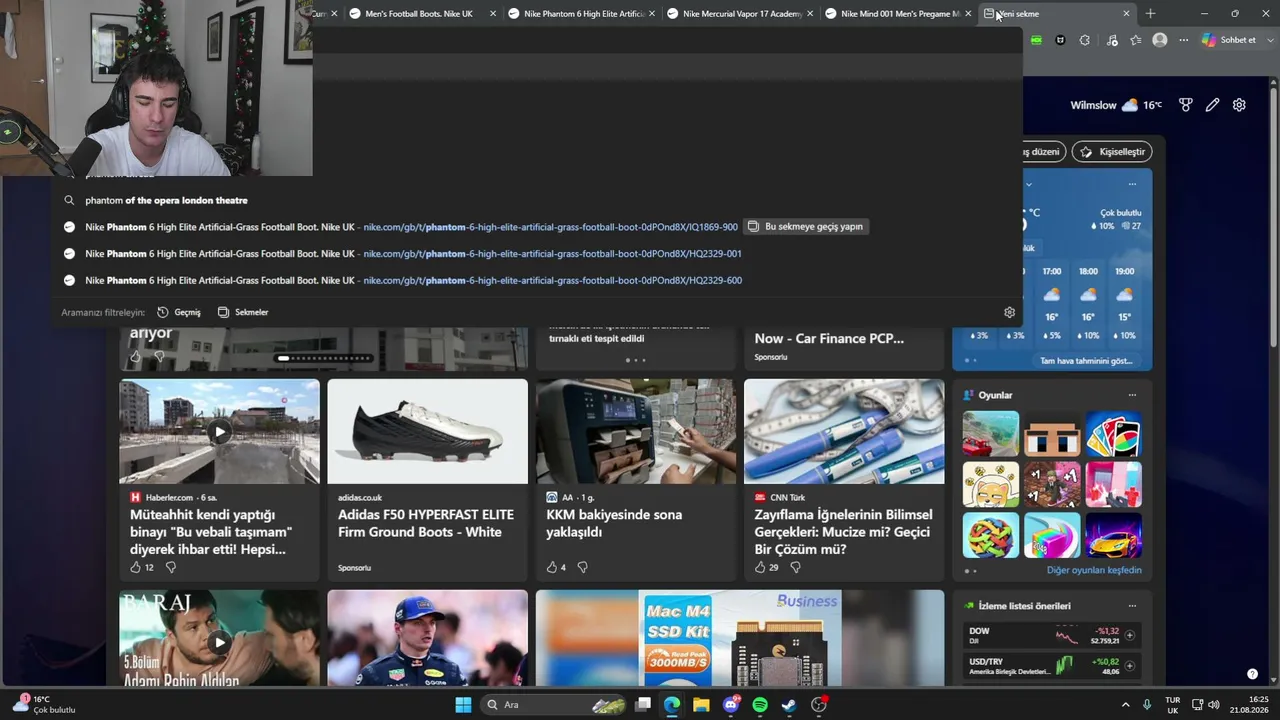This screenshot has width=1280, height=720.
Task: Dislike the Zayıflama İğnelerinin article
Action: (x=796, y=567)
